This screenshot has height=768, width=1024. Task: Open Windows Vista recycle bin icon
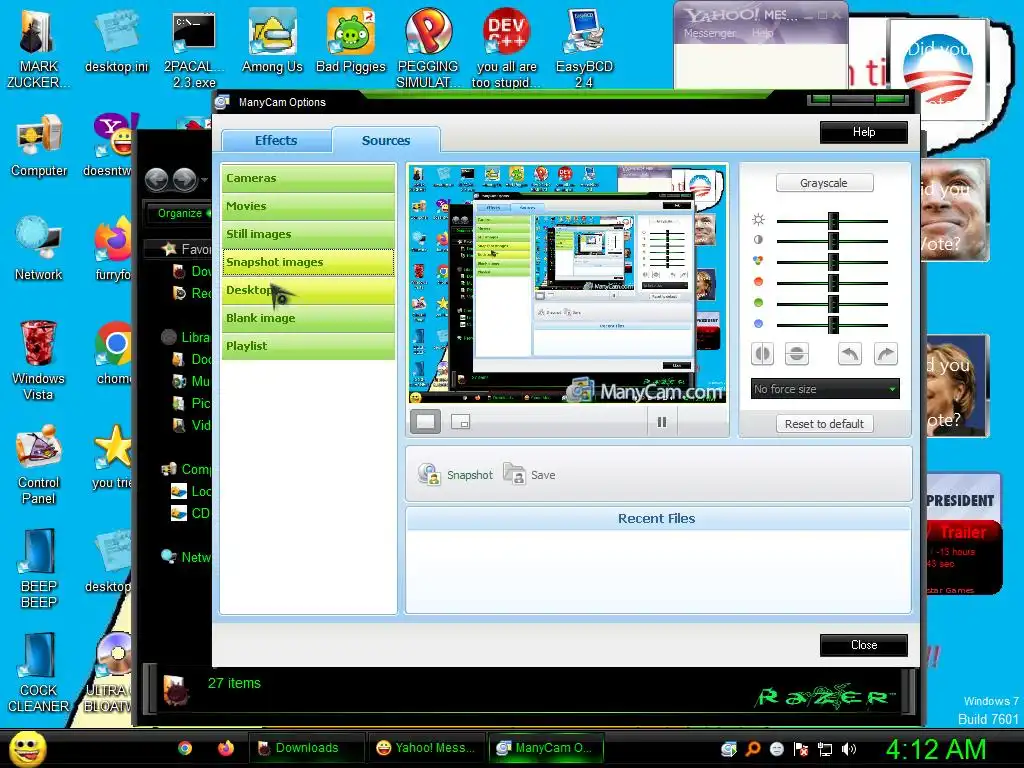(x=39, y=360)
